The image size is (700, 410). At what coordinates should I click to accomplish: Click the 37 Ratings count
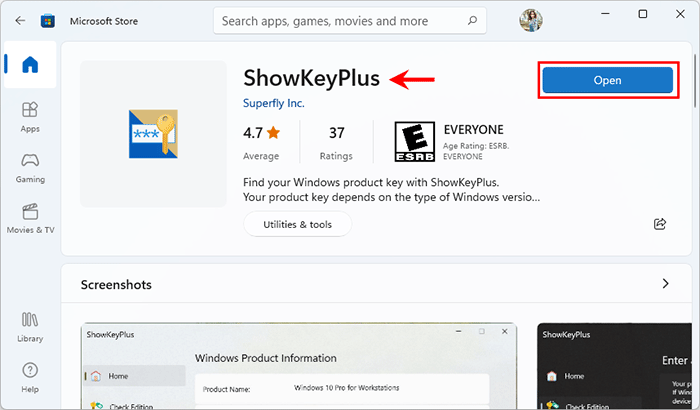pyautogui.click(x=336, y=142)
